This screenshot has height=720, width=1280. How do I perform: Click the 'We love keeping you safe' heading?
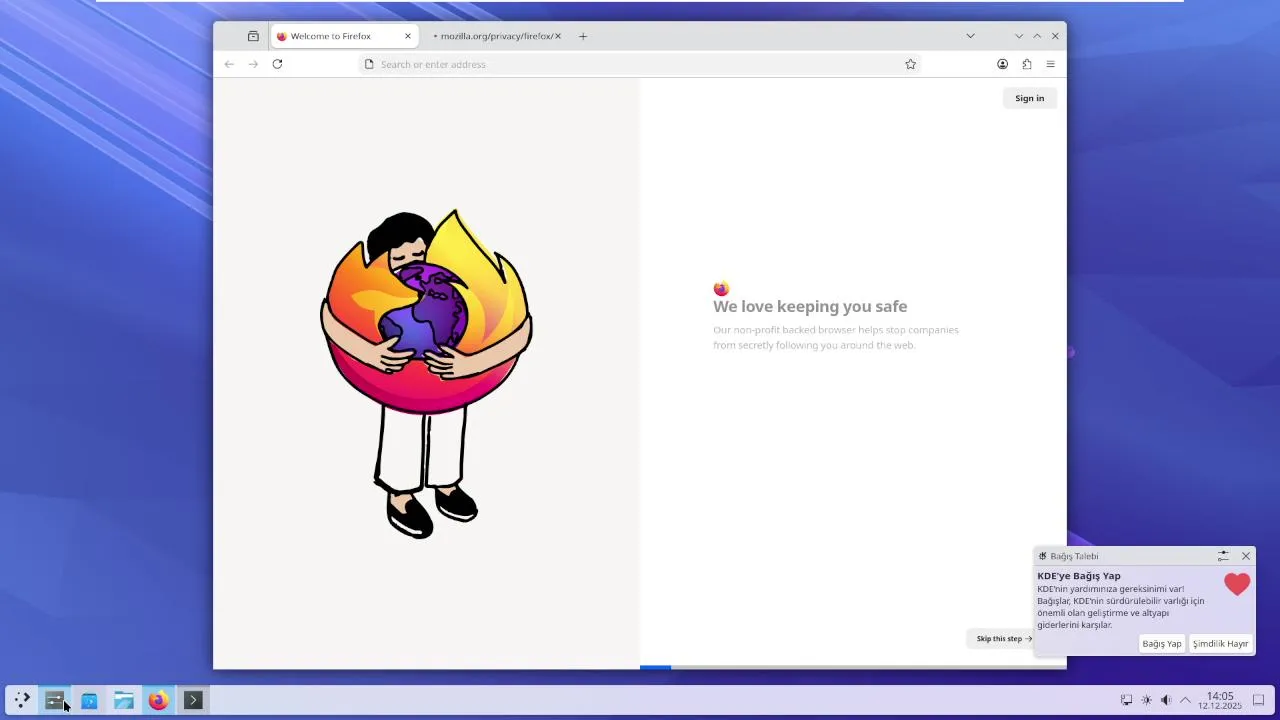pyautogui.click(x=810, y=307)
